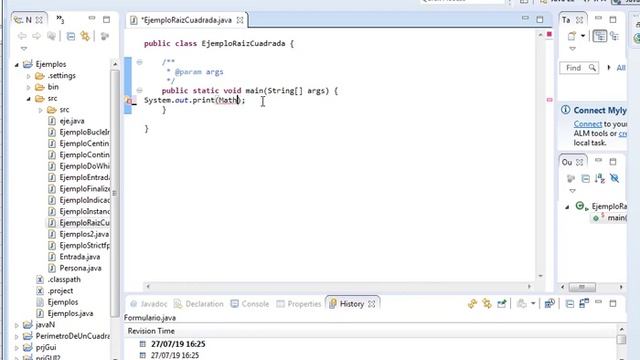Toggle Hide Fields in Outline toolbar

click(x=614, y=178)
